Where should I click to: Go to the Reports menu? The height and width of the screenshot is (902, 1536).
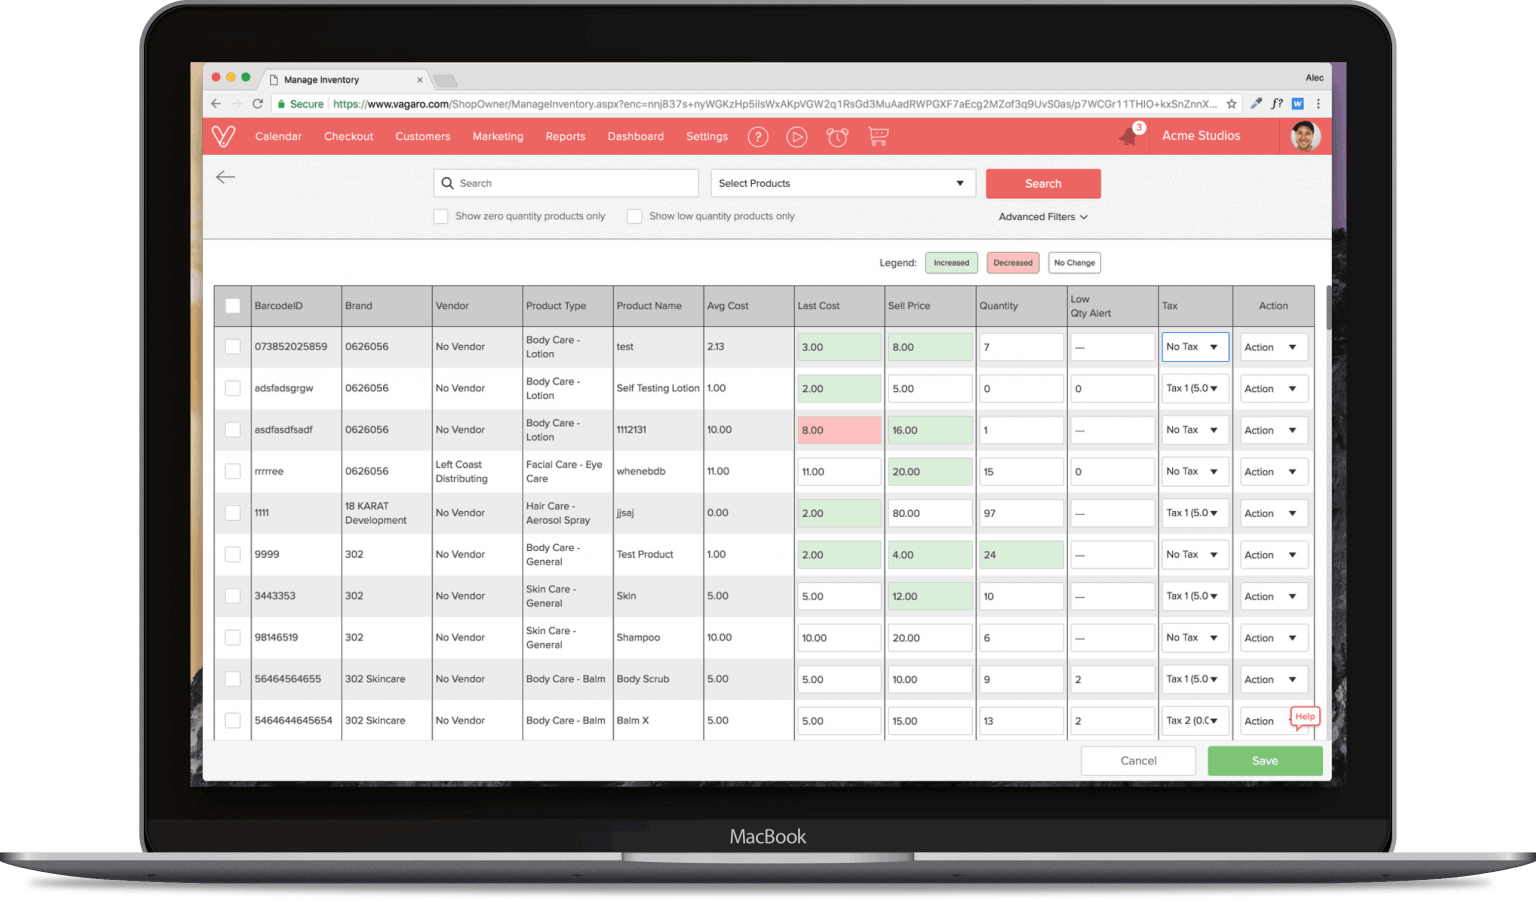click(x=565, y=137)
